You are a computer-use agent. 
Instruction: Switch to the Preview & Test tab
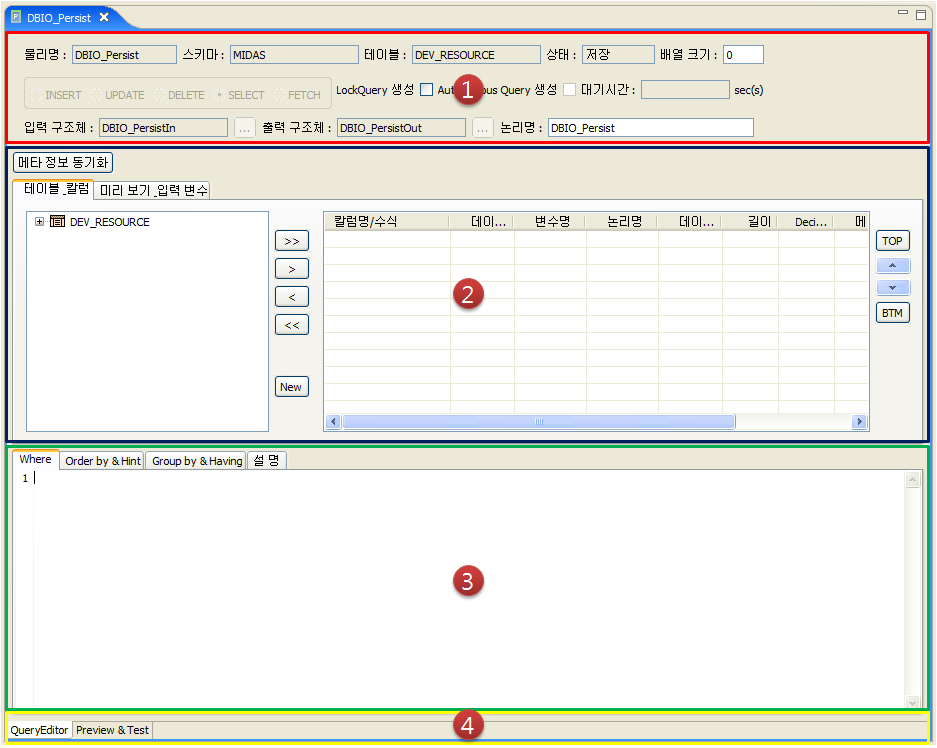tap(111, 730)
